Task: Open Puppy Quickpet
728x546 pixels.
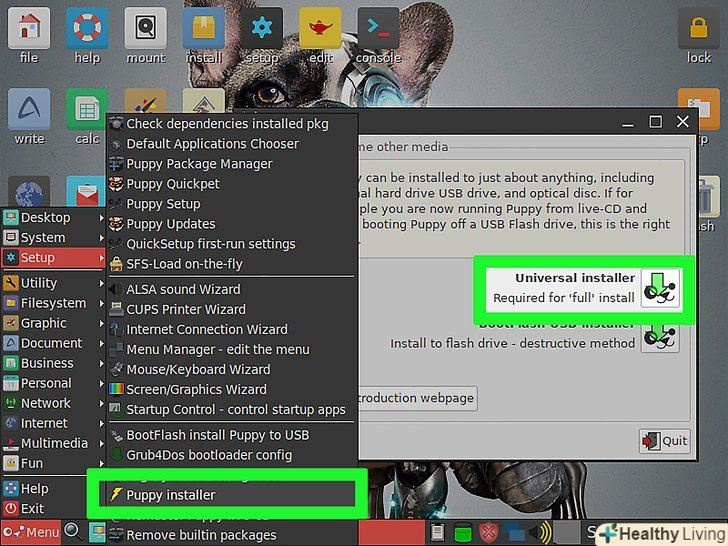Action: tap(231, 184)
